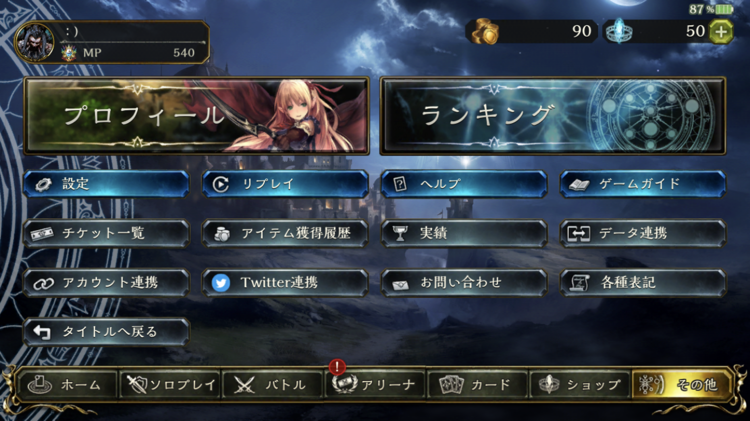Tap the green plus crystal purchase icon
Viewport: 750px width, 421px height.
[721, 32]
